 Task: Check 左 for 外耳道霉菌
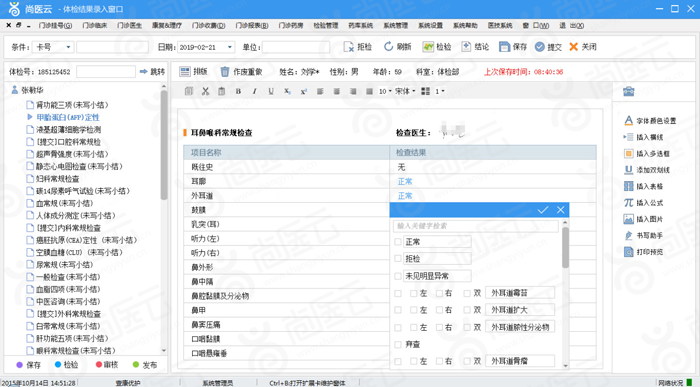414,293
